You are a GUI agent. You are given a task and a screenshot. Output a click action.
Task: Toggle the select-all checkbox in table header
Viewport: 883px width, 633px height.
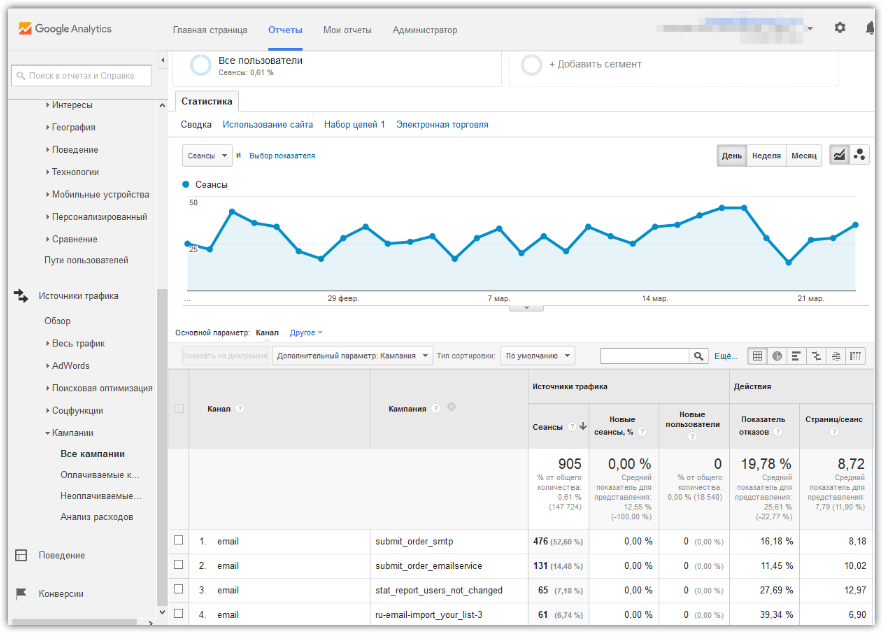[x=179, y=408]
